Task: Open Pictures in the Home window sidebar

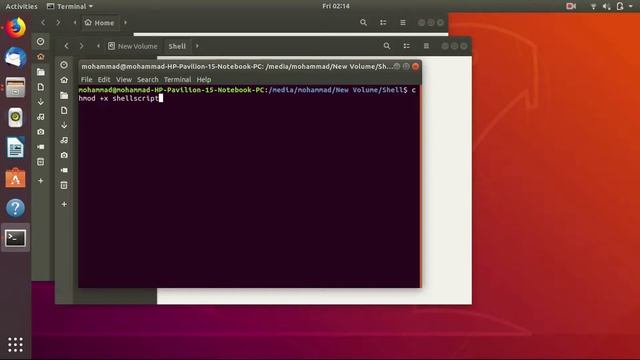Action: tap(40, 132)
